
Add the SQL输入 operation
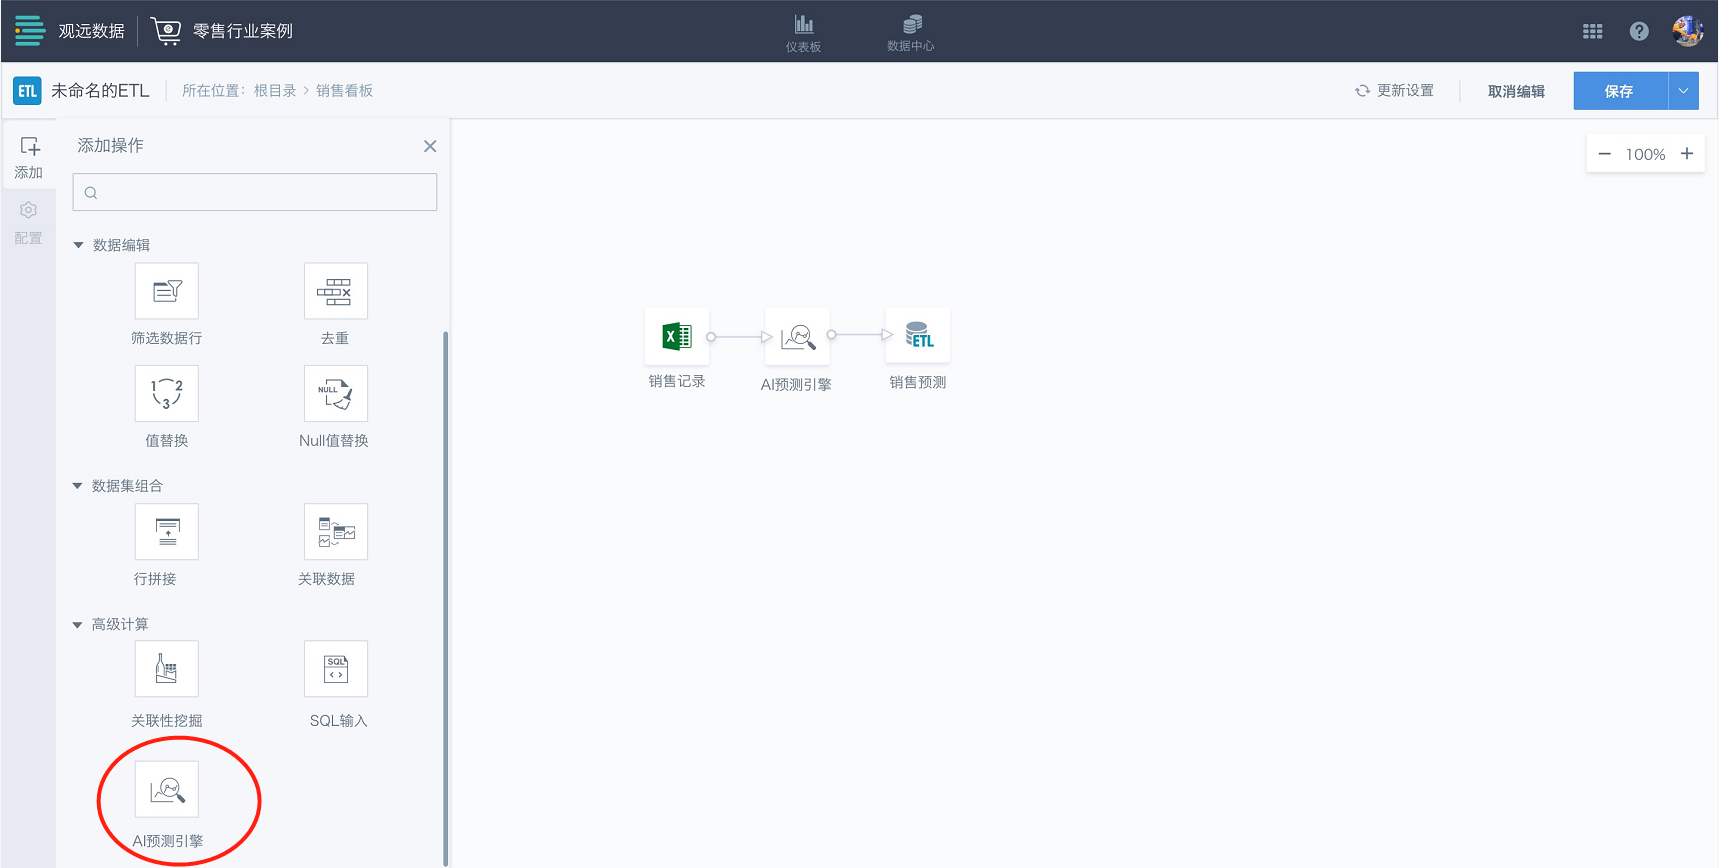(x=336, y=669)
